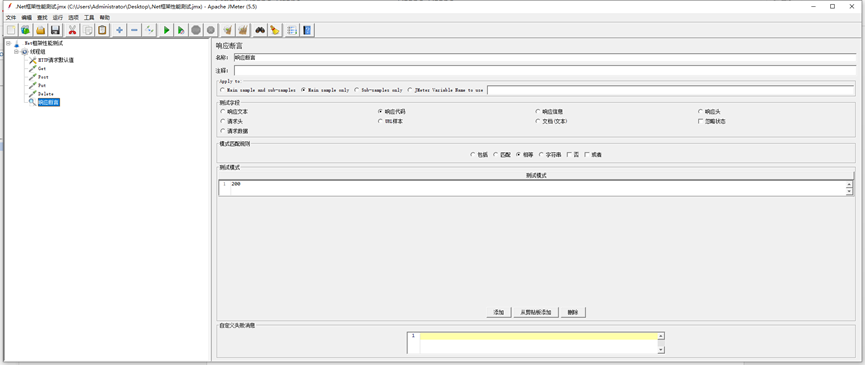The image size is (865, 365).
Task: Open the 编辑 menu
Action: (26, 18)
